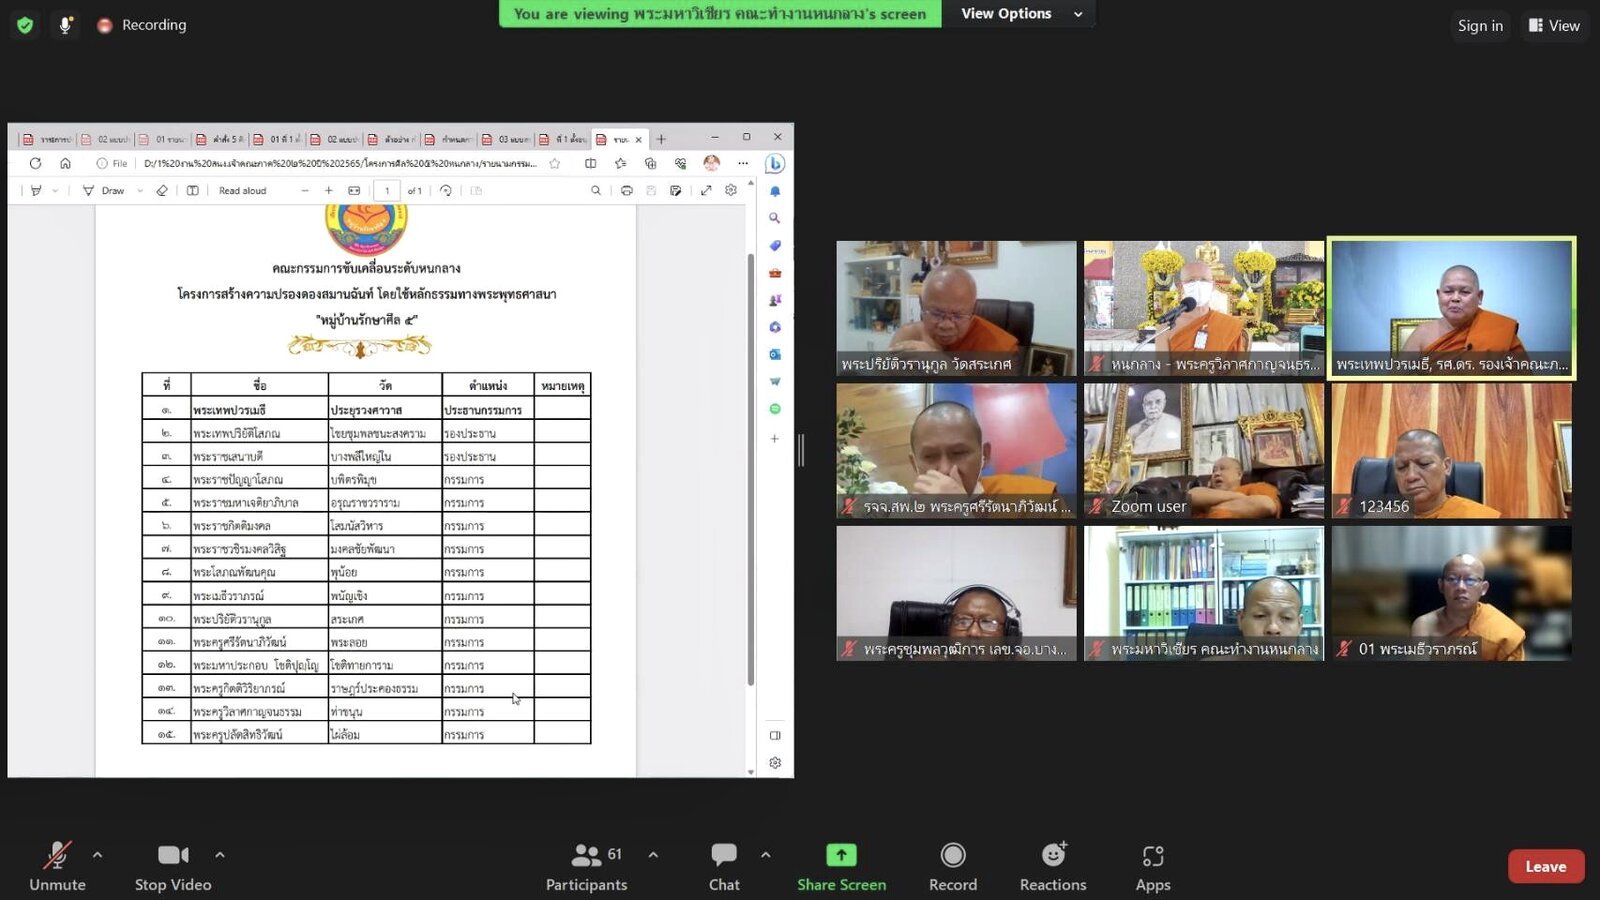Stop Video in the Zoom toolbar
The width and height of the screenshot is (1600, 900).
click(x=173, y=866)
